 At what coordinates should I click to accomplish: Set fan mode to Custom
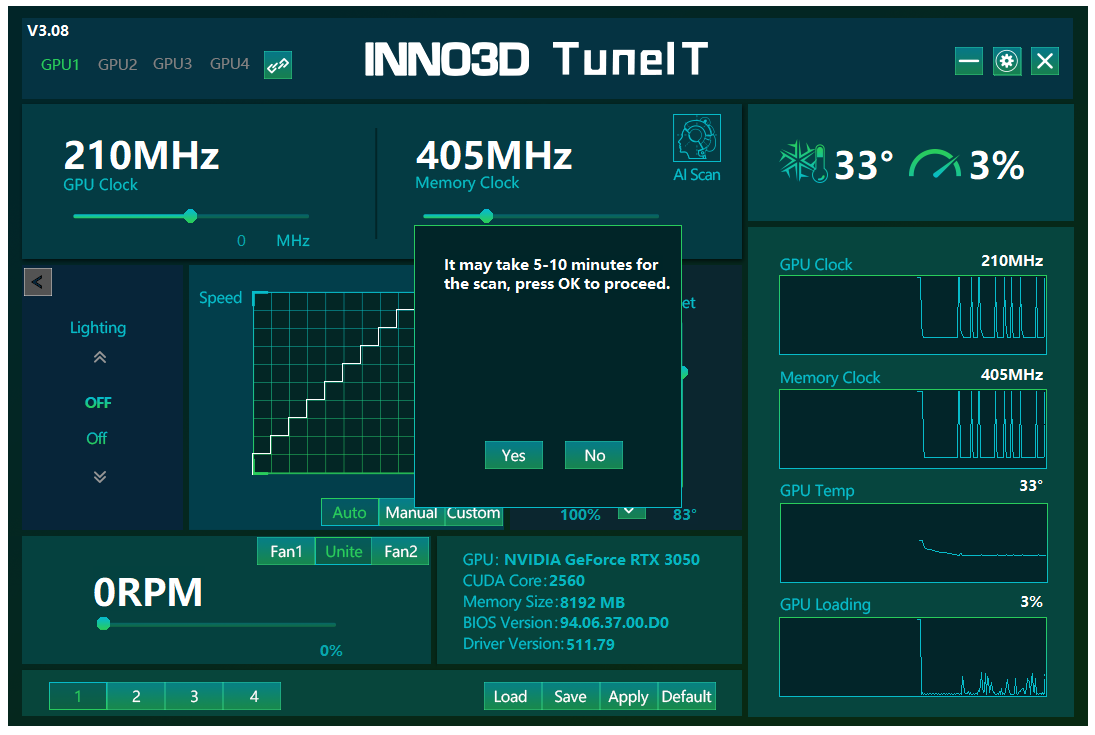pos(473,512)
